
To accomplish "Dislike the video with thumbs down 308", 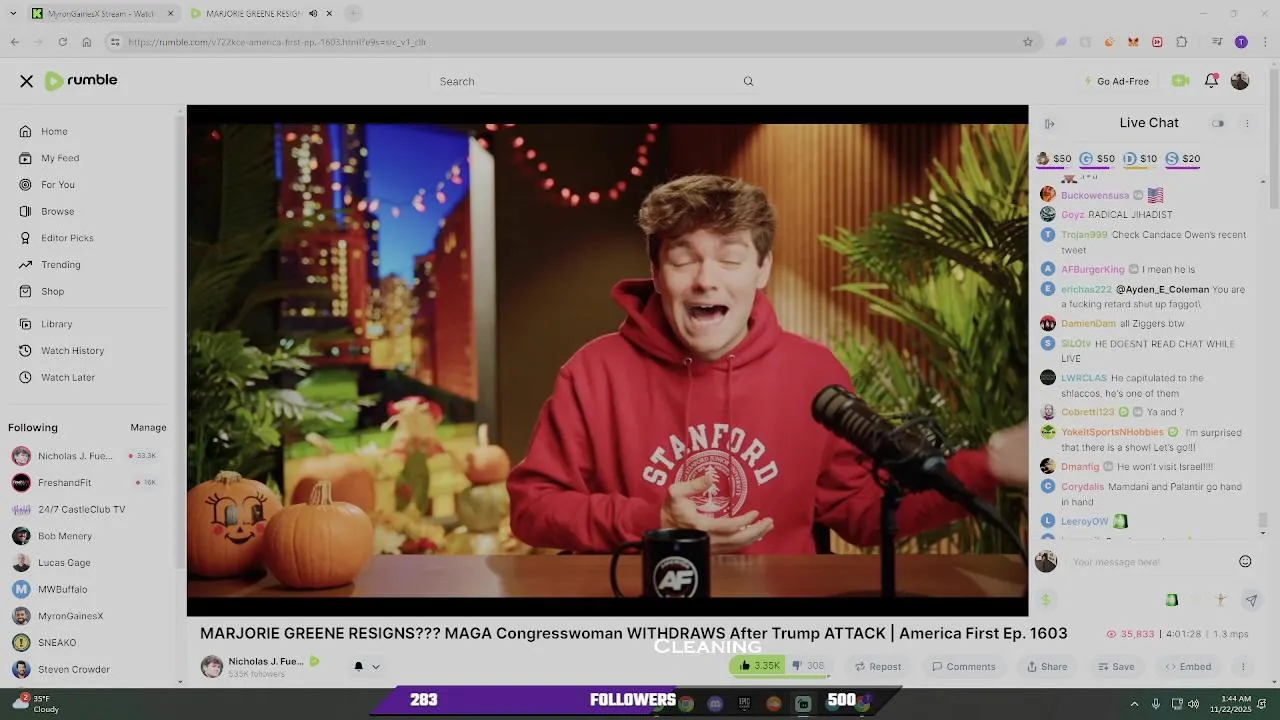I will click(810, 666).
